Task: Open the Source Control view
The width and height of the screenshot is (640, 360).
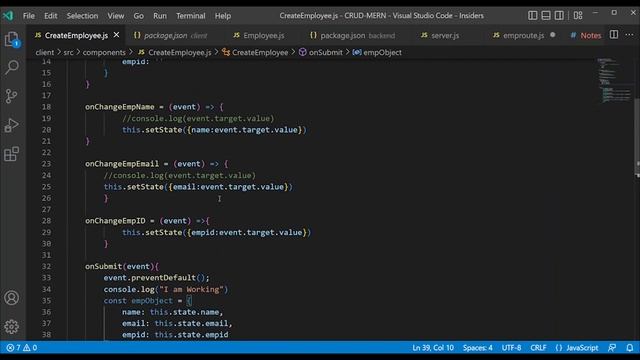Action: coord(12,96)
